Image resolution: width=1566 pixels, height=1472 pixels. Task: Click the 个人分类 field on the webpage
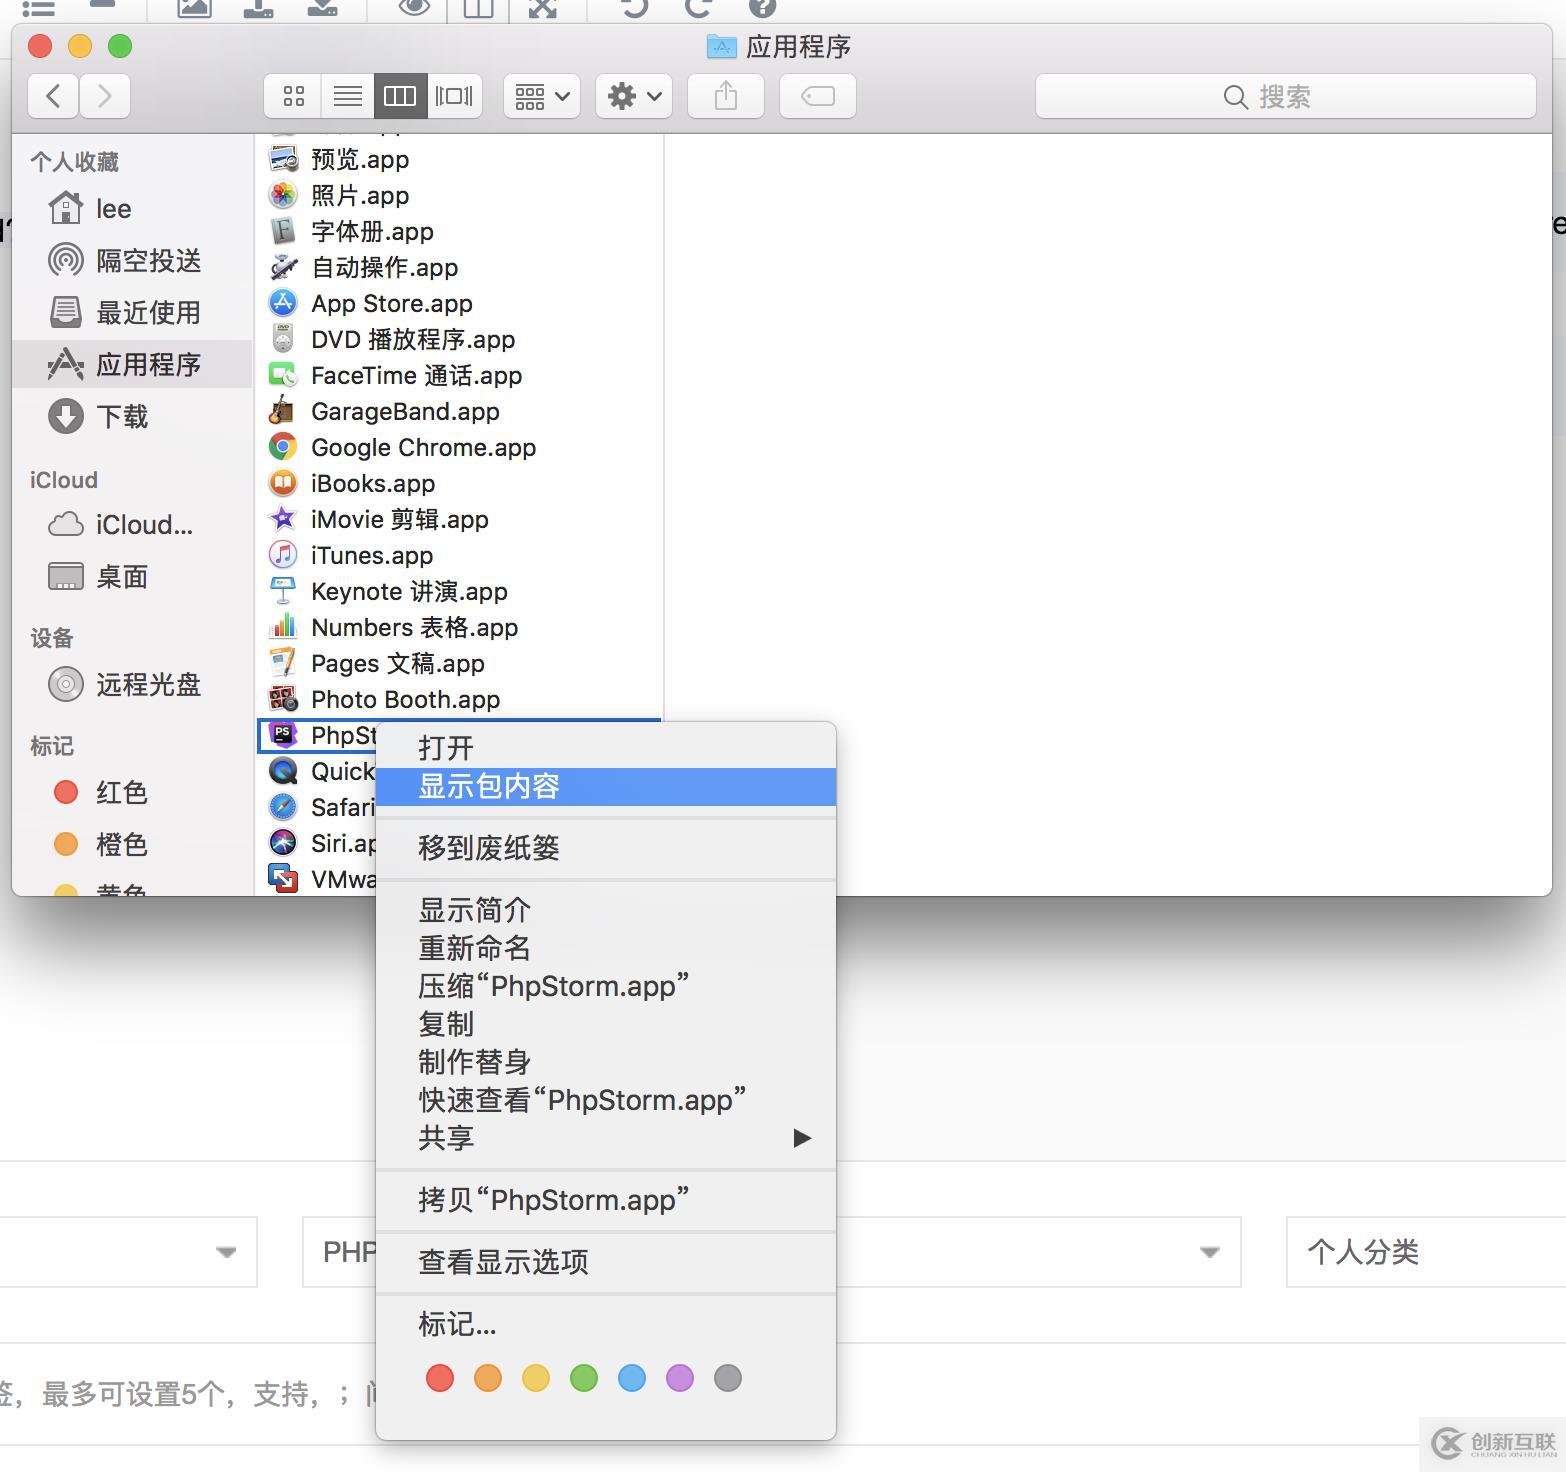[1426, 1252]
